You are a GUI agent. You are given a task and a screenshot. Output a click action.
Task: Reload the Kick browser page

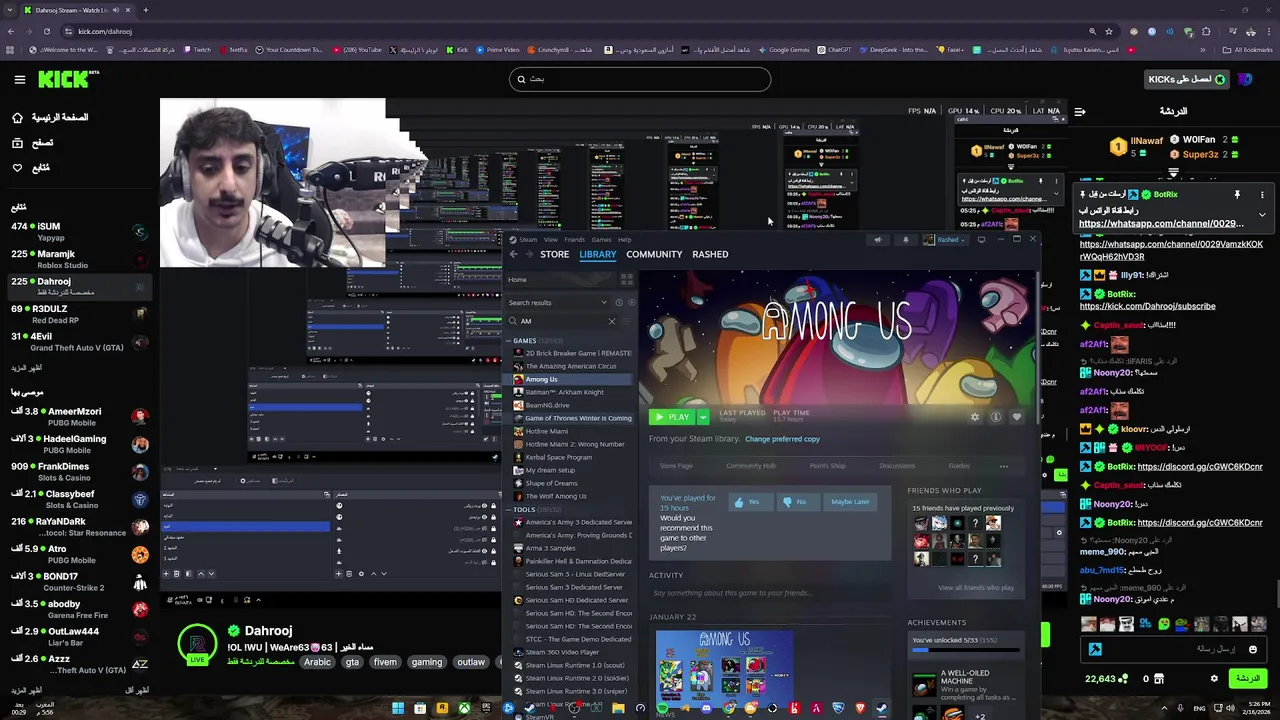49,31
